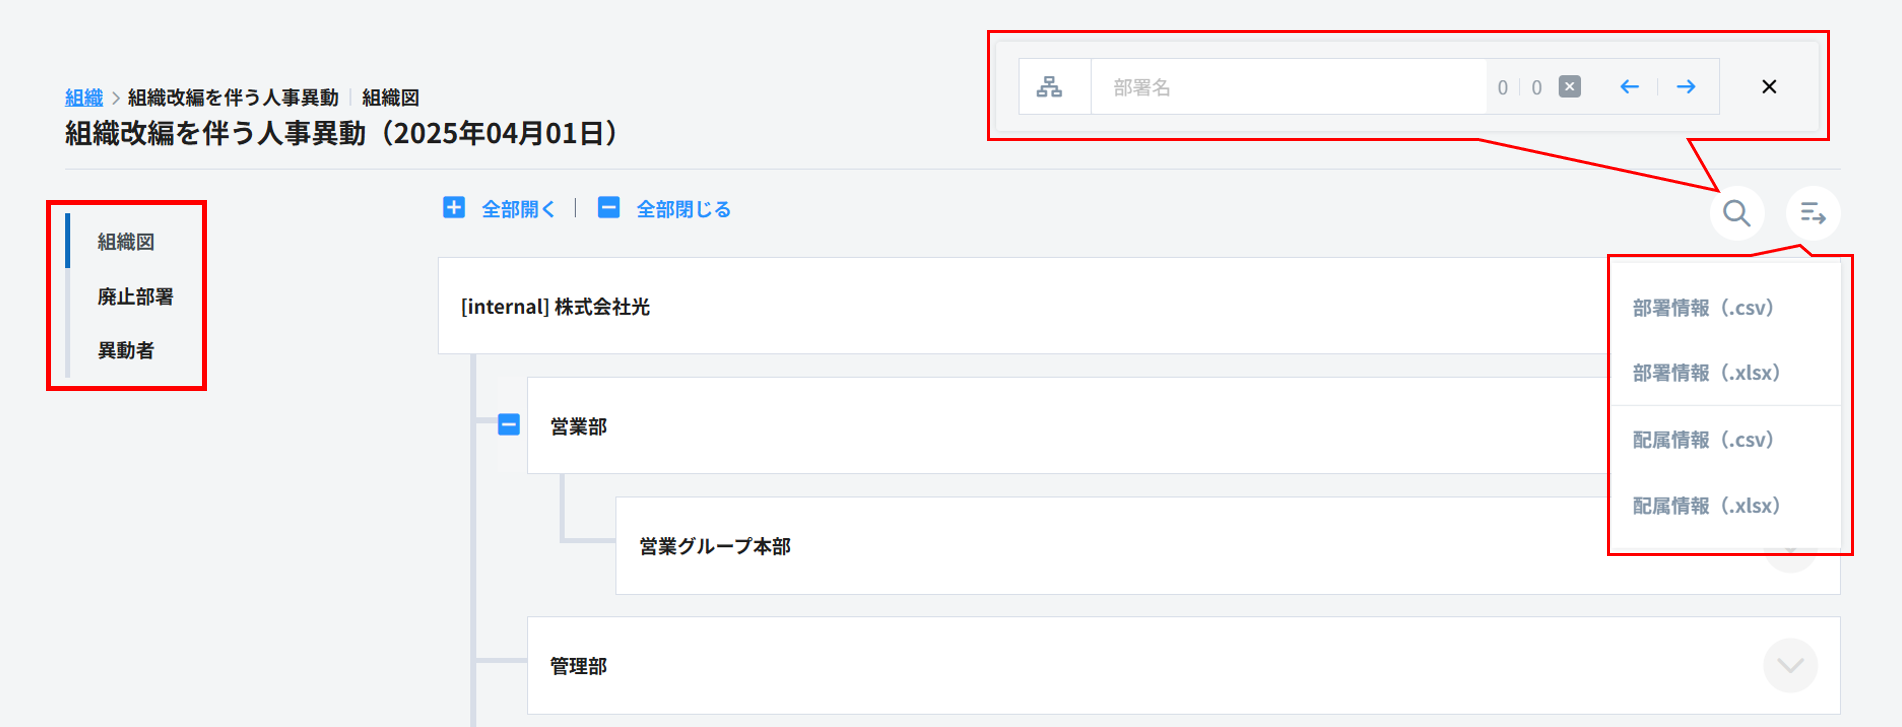Select 配属情報 (.xlsx) from menu
Viewport: 1902px width, 727px height.
[x=1706, y=506]
